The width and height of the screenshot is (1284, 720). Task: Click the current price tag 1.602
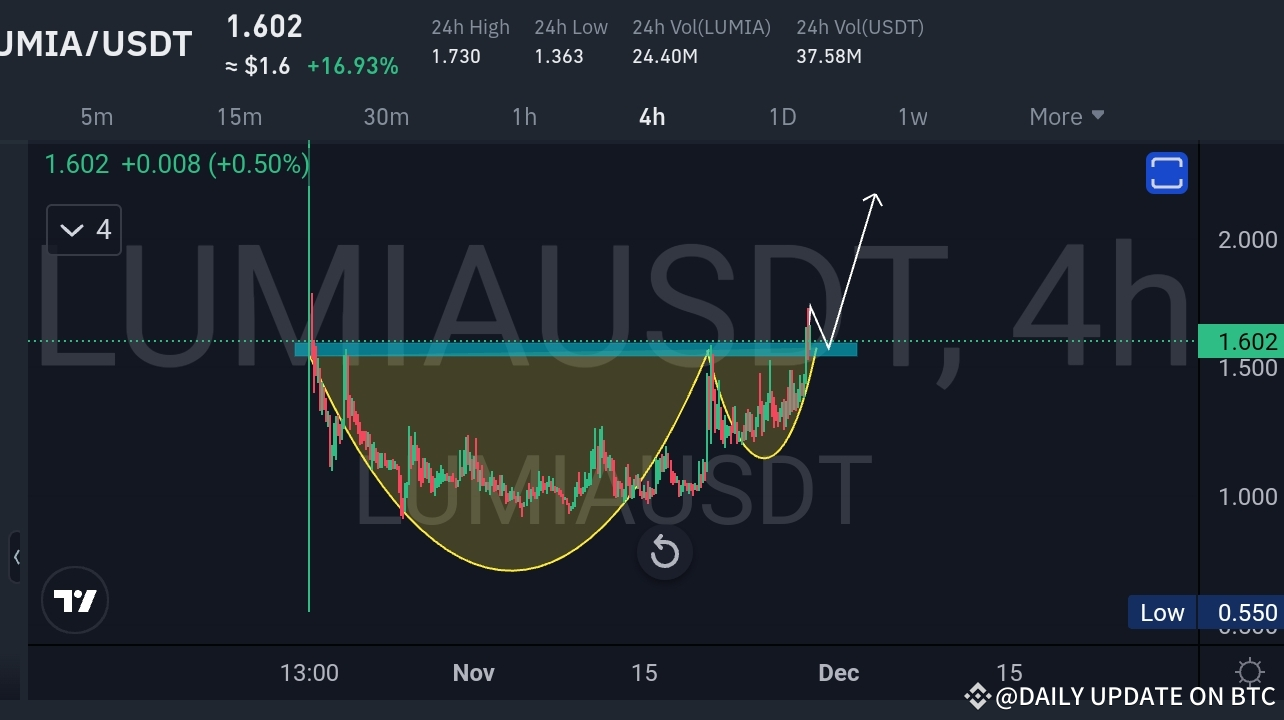(1240, 341)
